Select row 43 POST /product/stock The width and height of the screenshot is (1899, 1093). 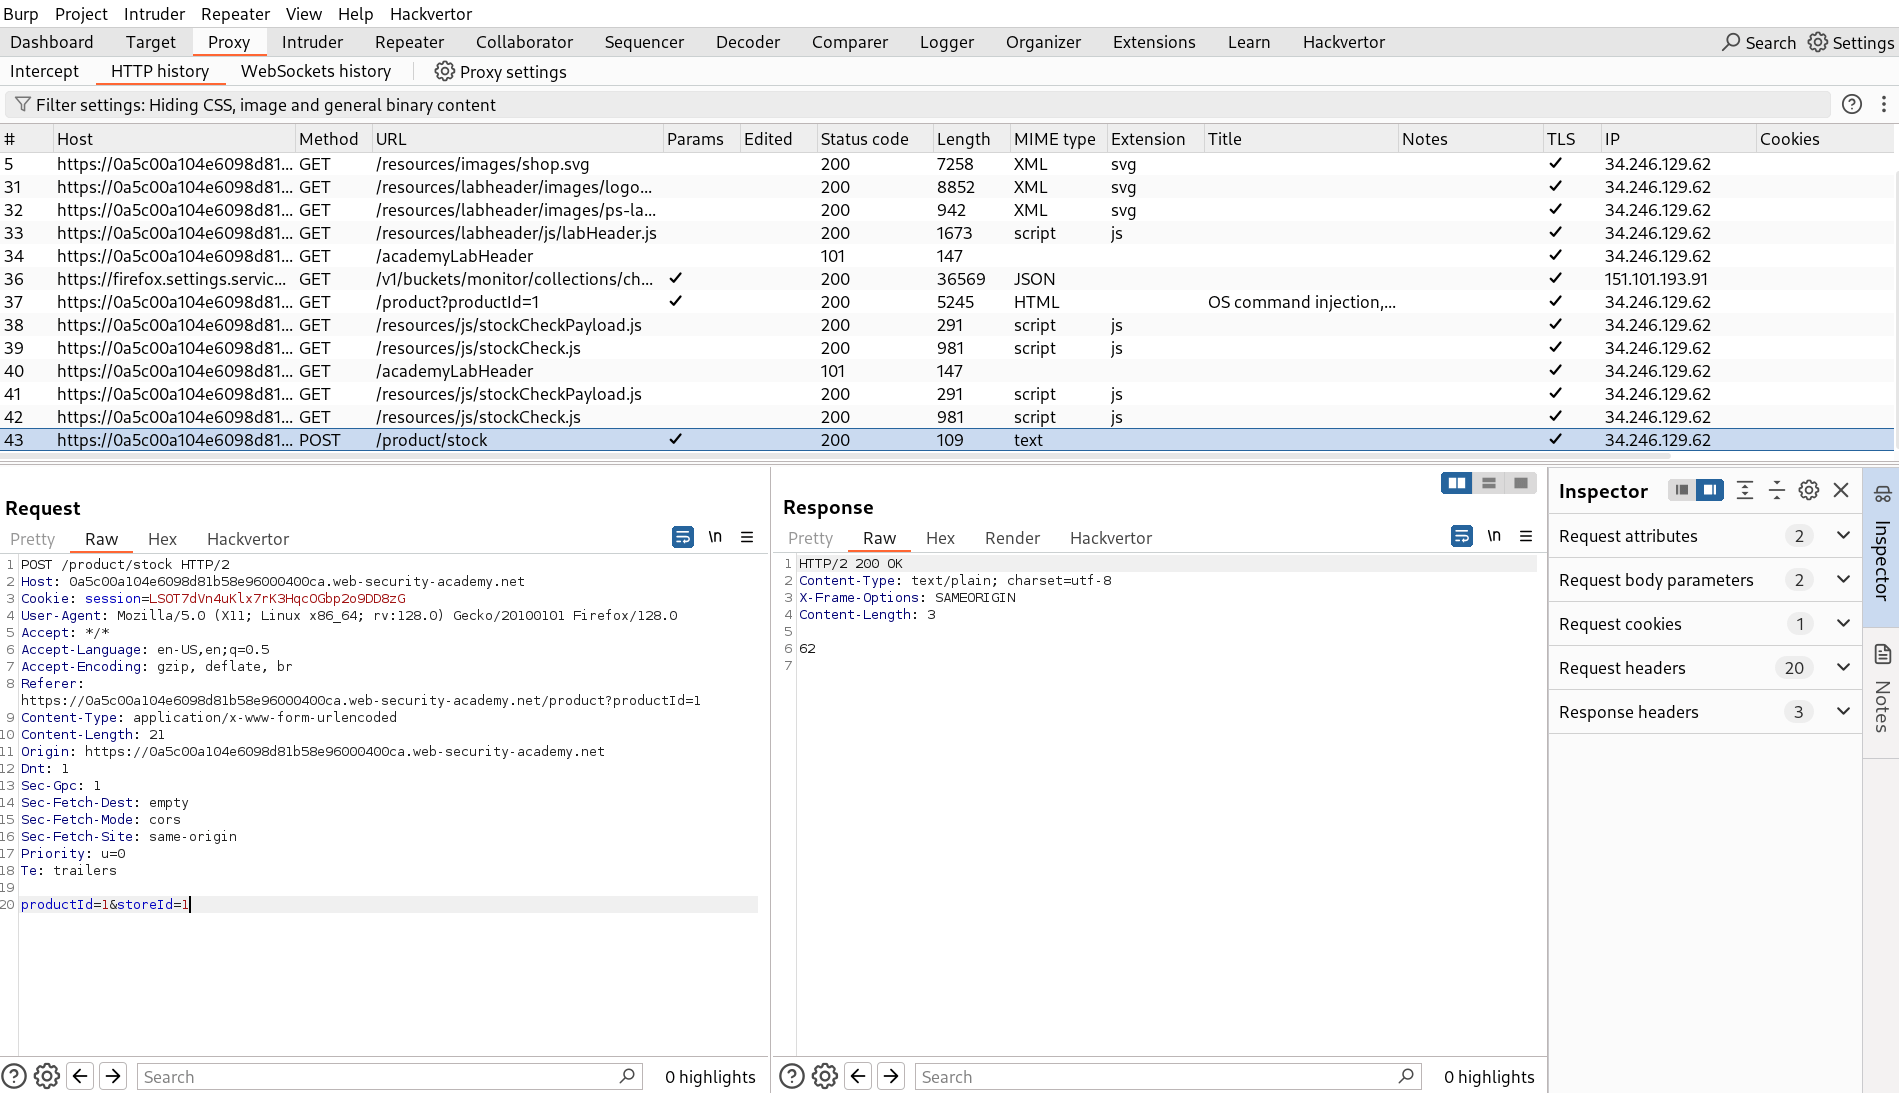click(x=947, y=440)
